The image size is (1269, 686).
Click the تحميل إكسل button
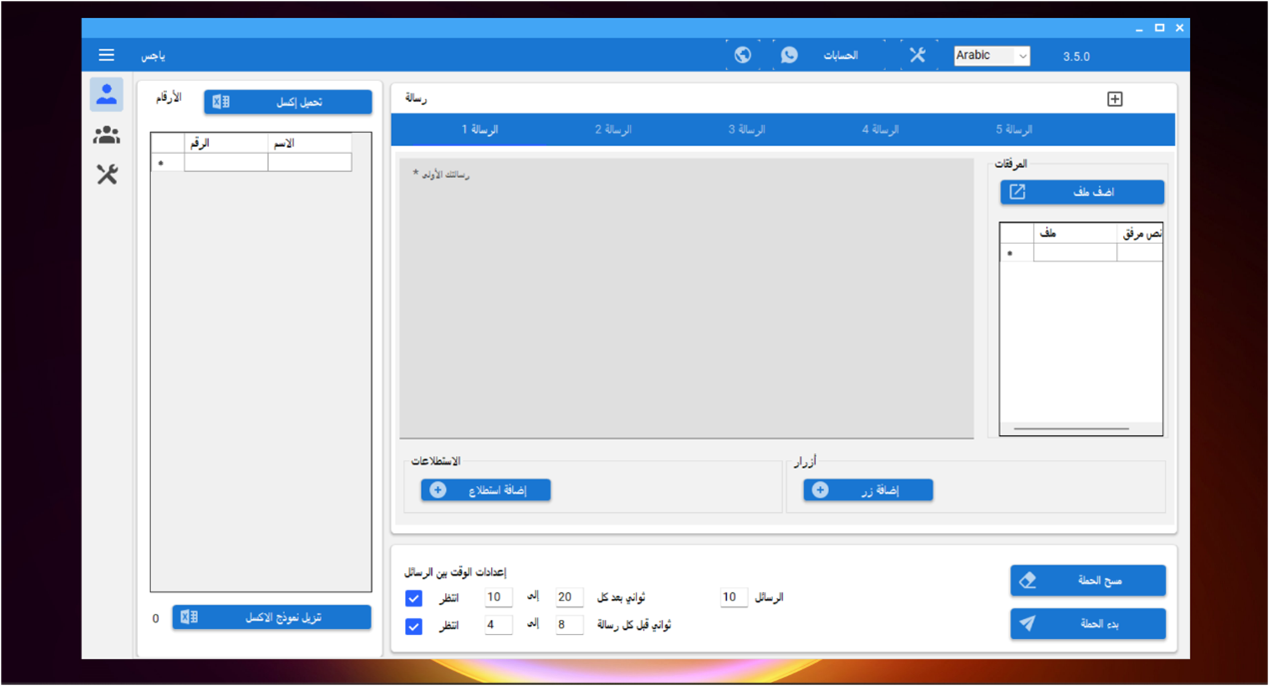pyautogui.click(x=288, y=102)
